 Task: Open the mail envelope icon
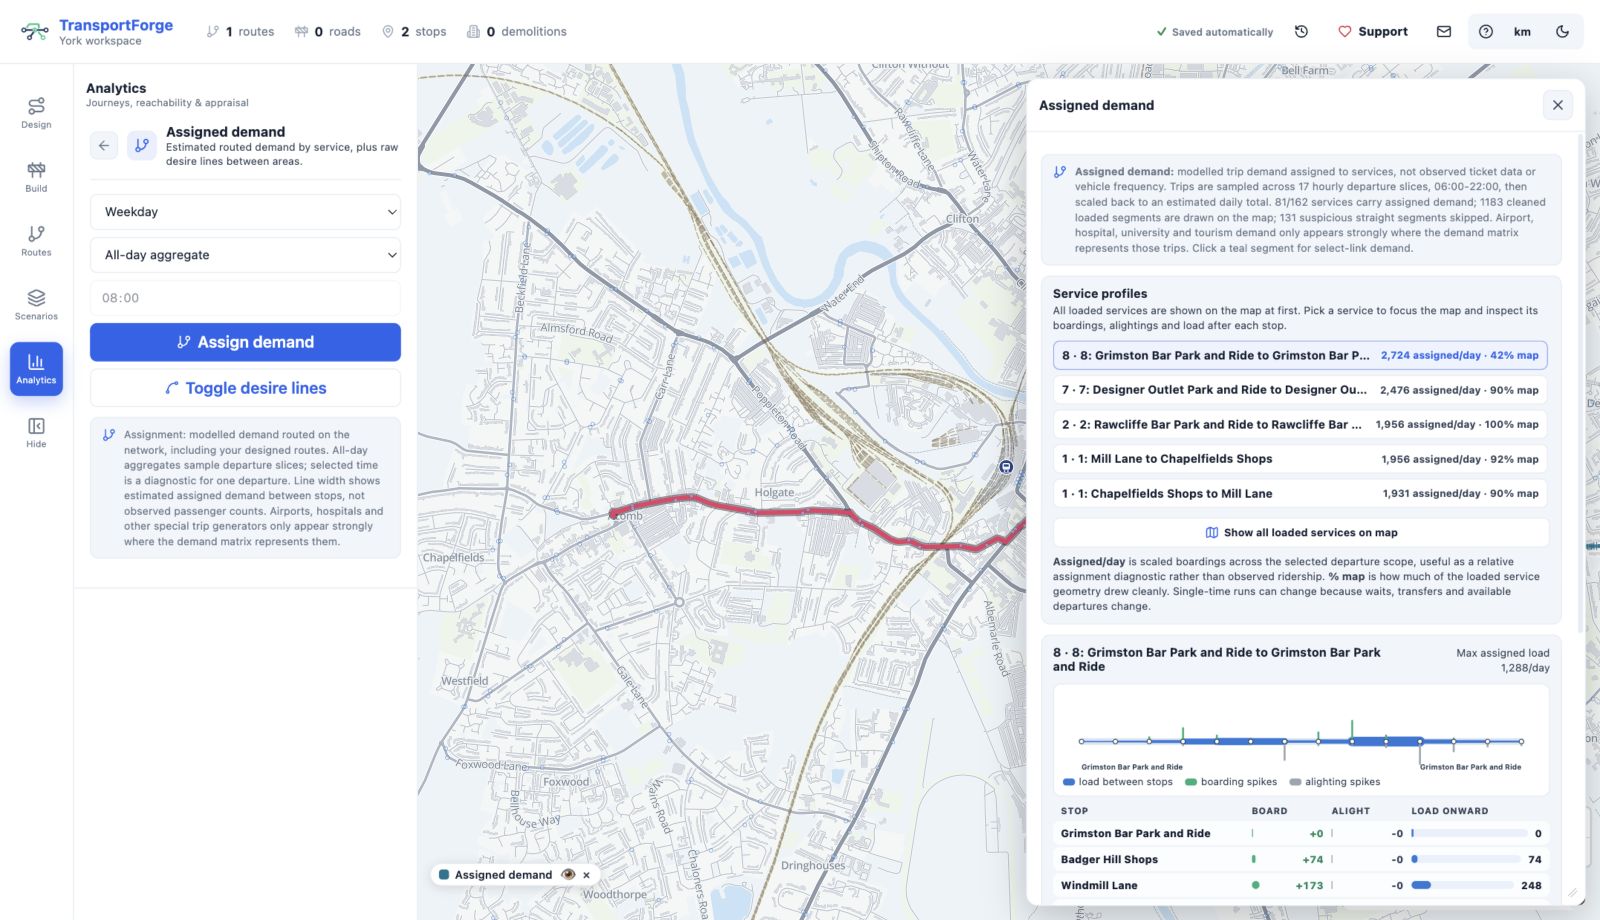pos(1444,32)
